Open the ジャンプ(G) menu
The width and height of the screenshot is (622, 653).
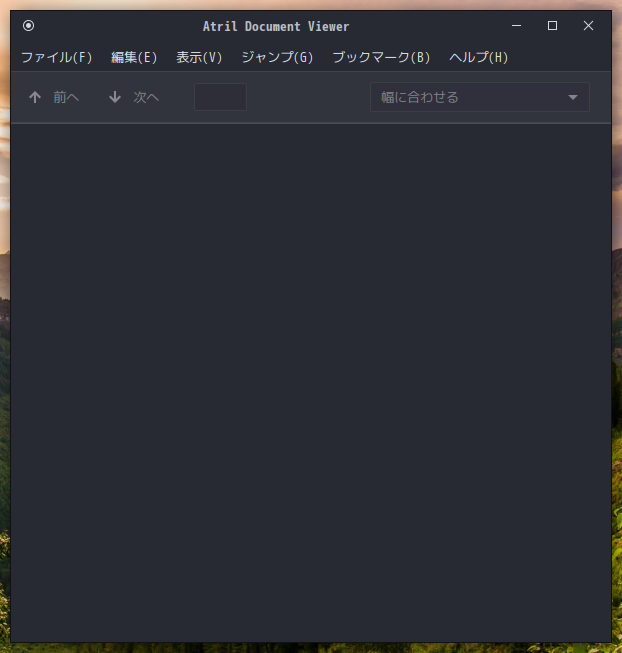pos(277,57)
